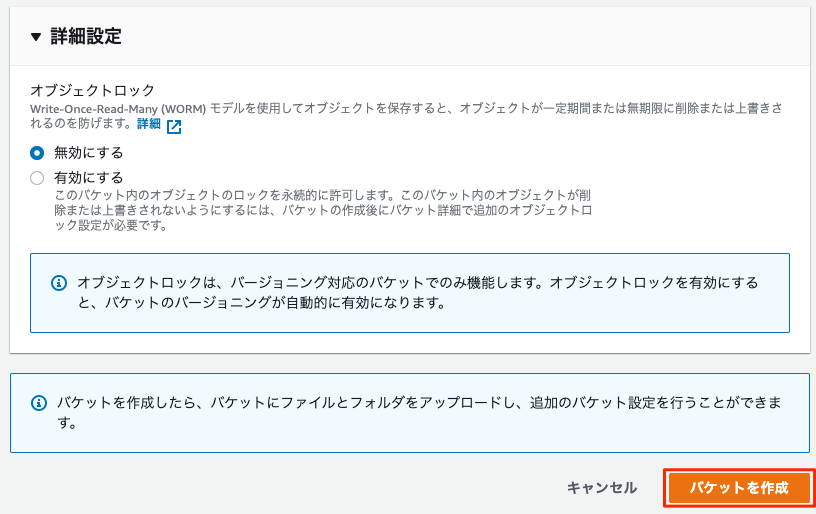Click the オブジェクトロック heading

pyautogui.click(x=93, y=91)
